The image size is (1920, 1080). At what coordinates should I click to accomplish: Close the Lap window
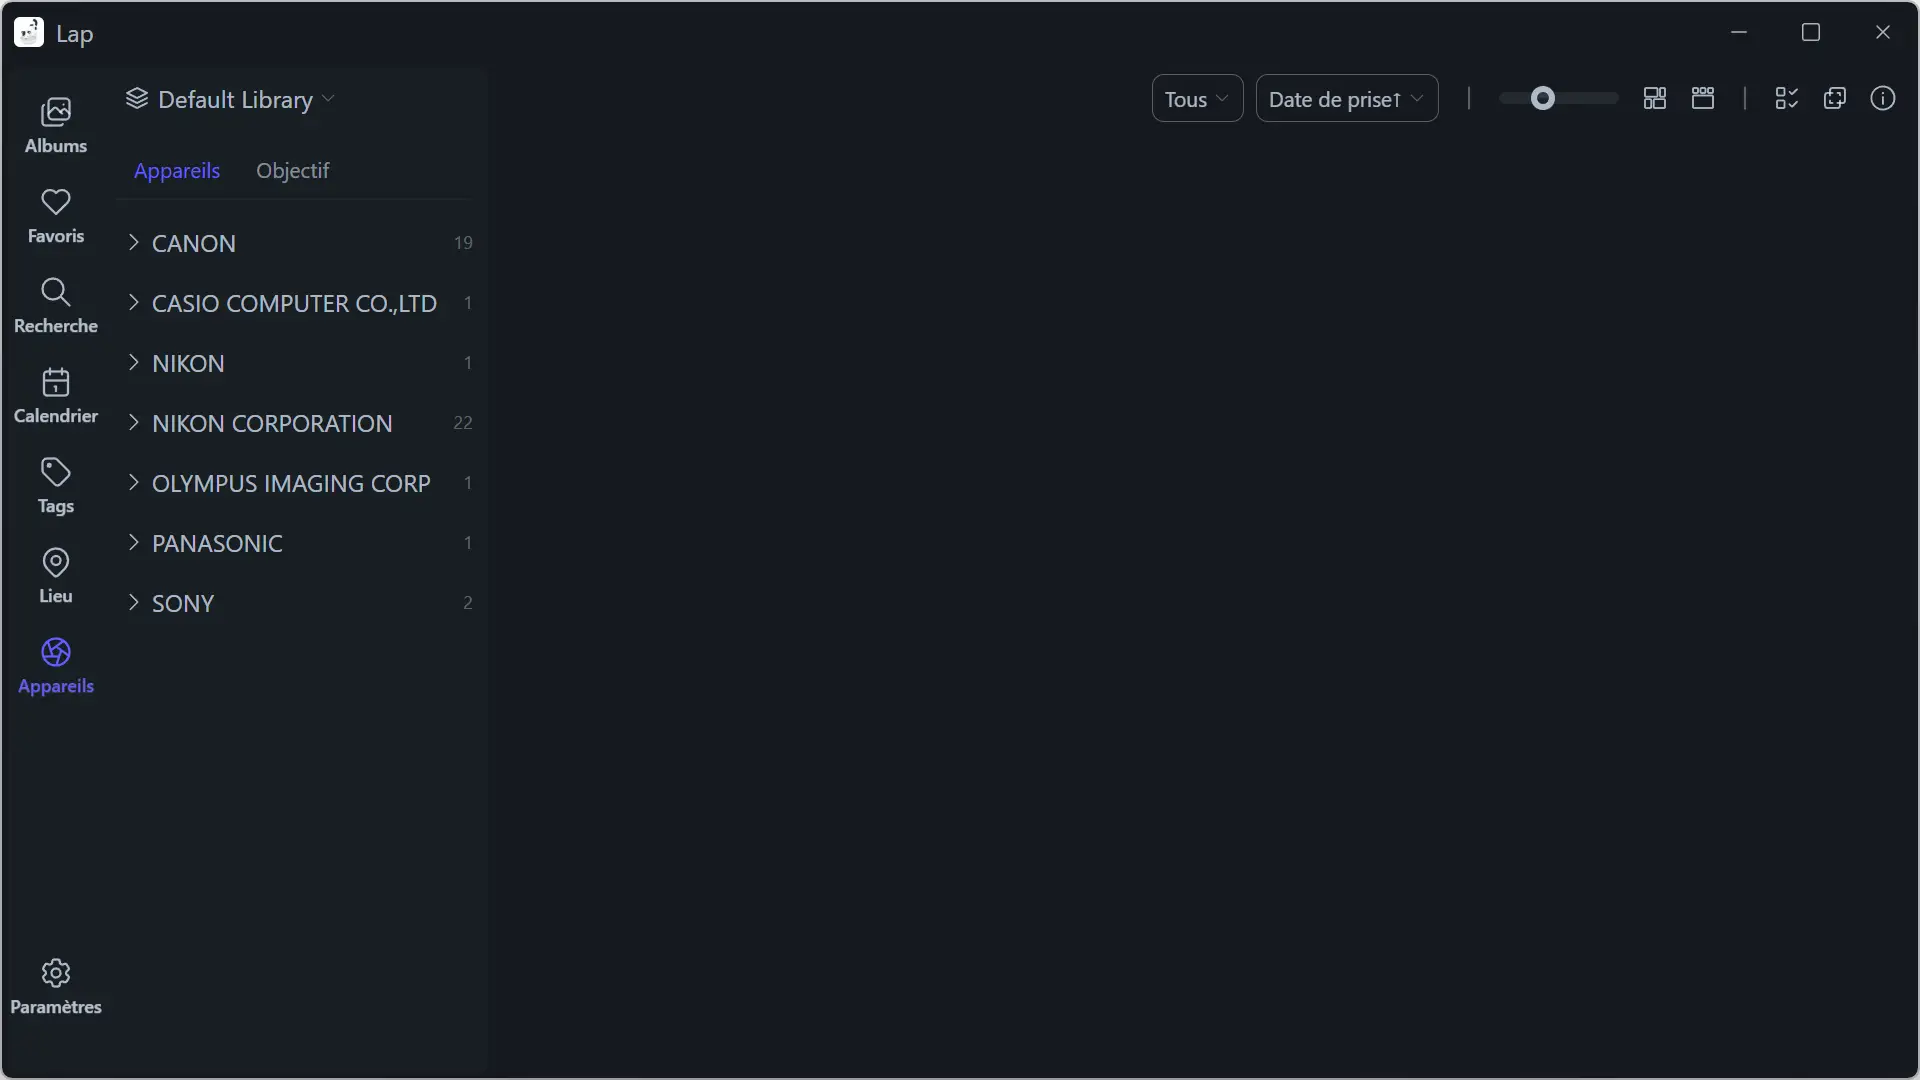click(1883, 32)
